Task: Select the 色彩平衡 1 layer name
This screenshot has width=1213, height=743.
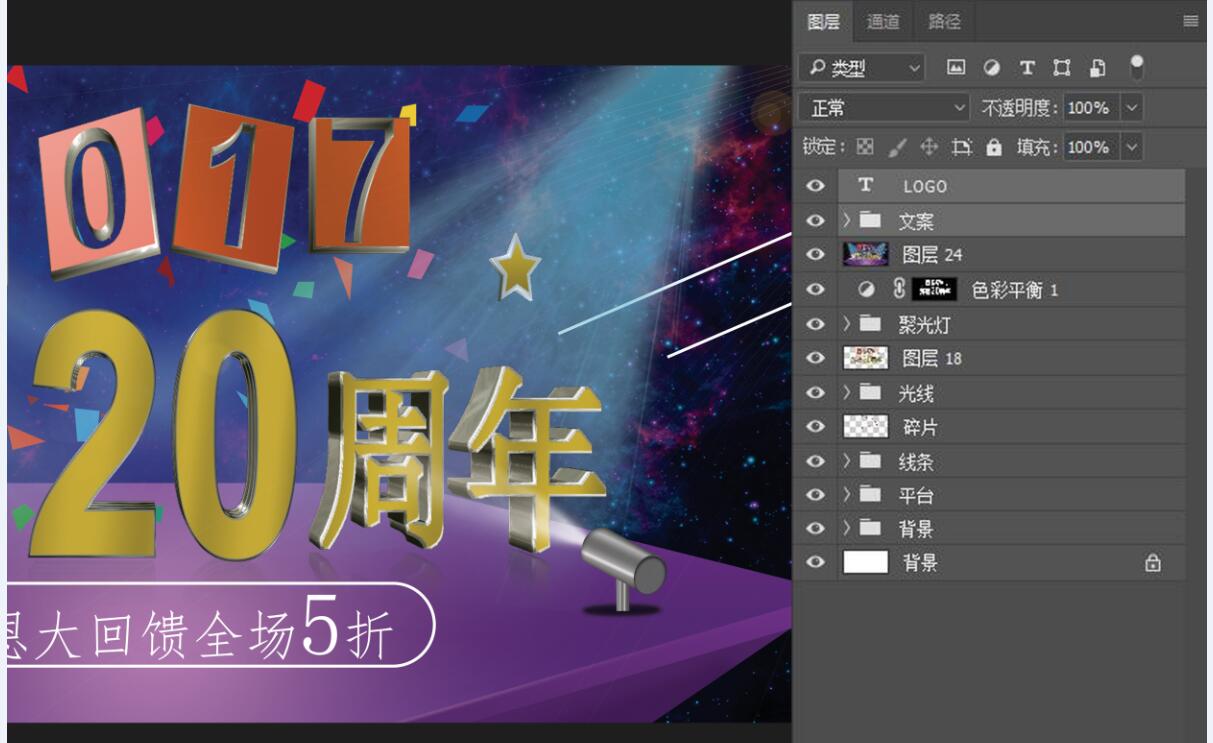Action: (1014, 290)
